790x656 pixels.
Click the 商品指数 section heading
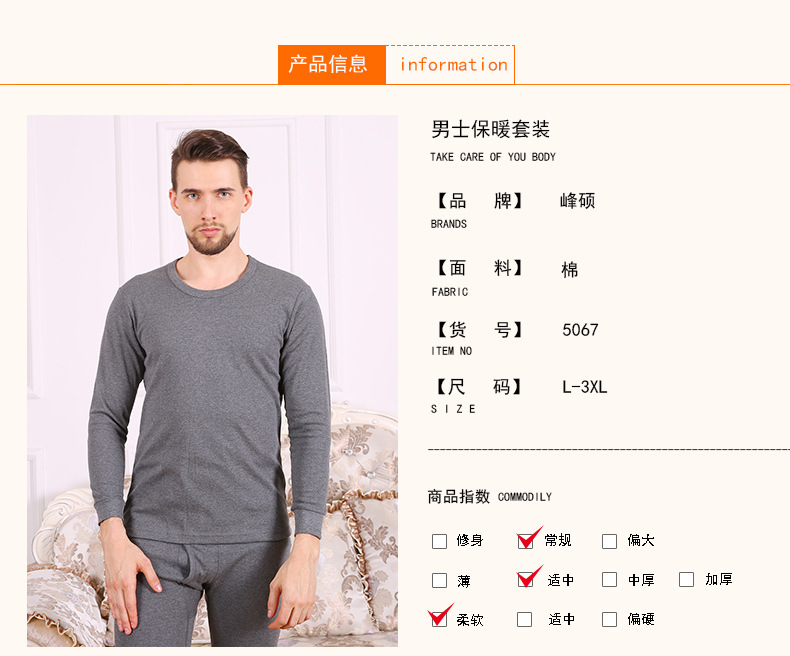[x=458, y=497]
